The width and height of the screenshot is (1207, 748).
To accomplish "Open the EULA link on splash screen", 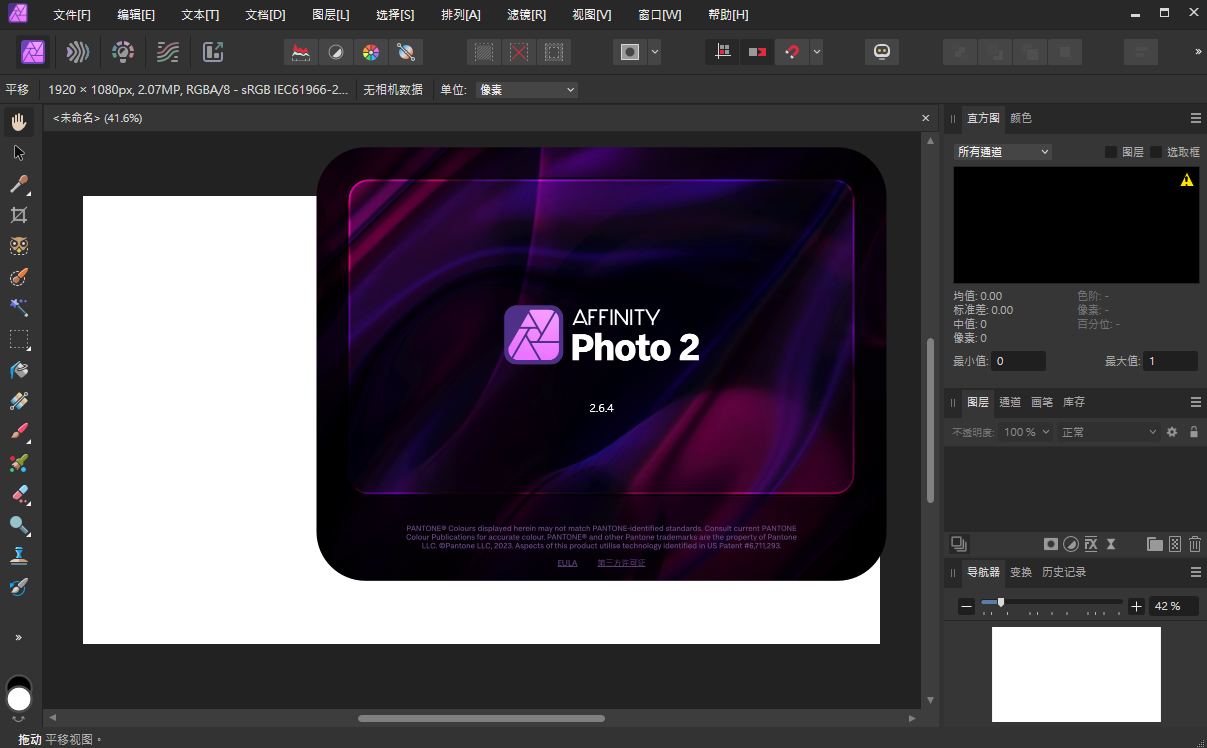I will 567,563.
